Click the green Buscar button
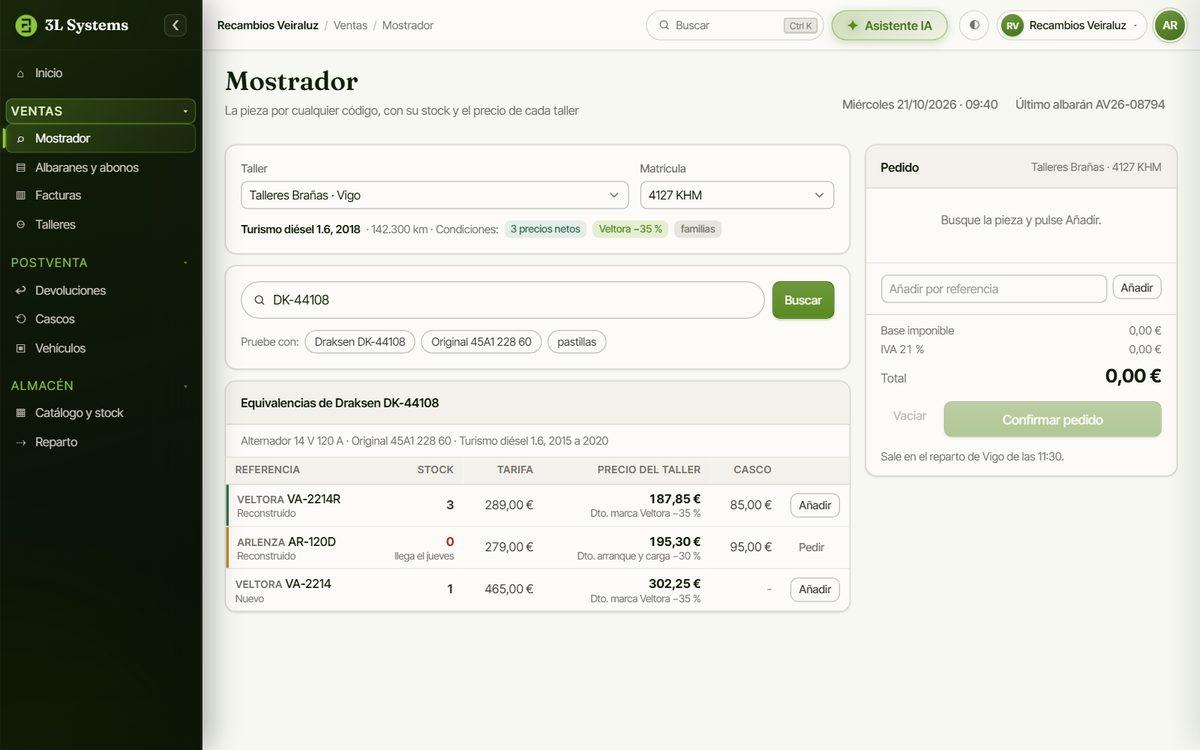Image resolution: width=1200 pixels, height=750 pixels. 803,300
